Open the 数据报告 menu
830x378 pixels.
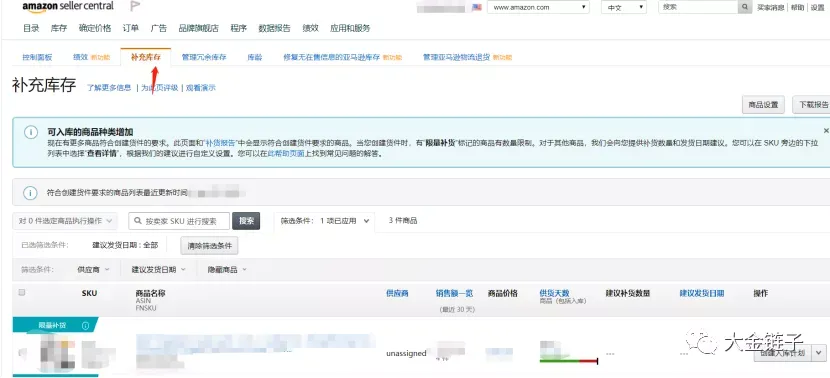click(274, 29)
